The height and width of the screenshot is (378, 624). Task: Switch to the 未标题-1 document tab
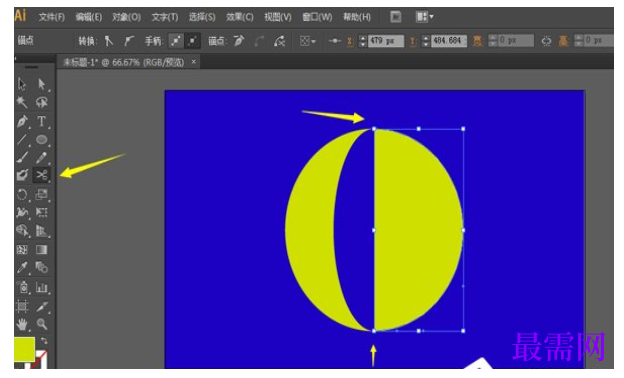pyautogui.click(x=124, y=62)
